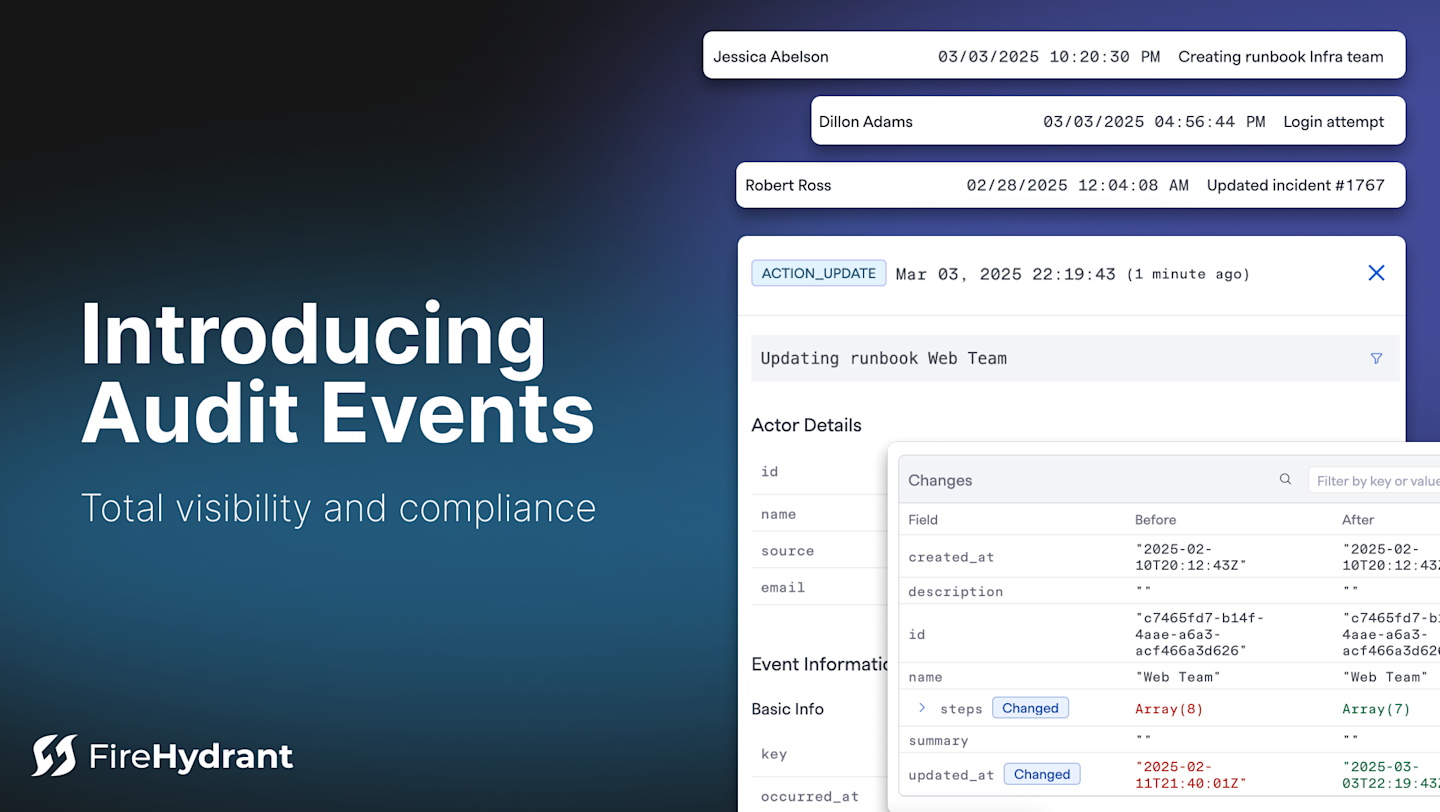1440x812 pixels.
Task: Click the Changes panel title
Action: [940, 480]
